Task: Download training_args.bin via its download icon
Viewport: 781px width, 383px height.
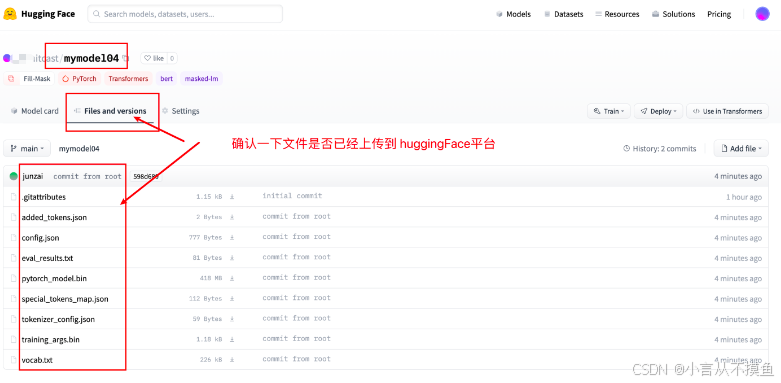Action: [232, 339]
